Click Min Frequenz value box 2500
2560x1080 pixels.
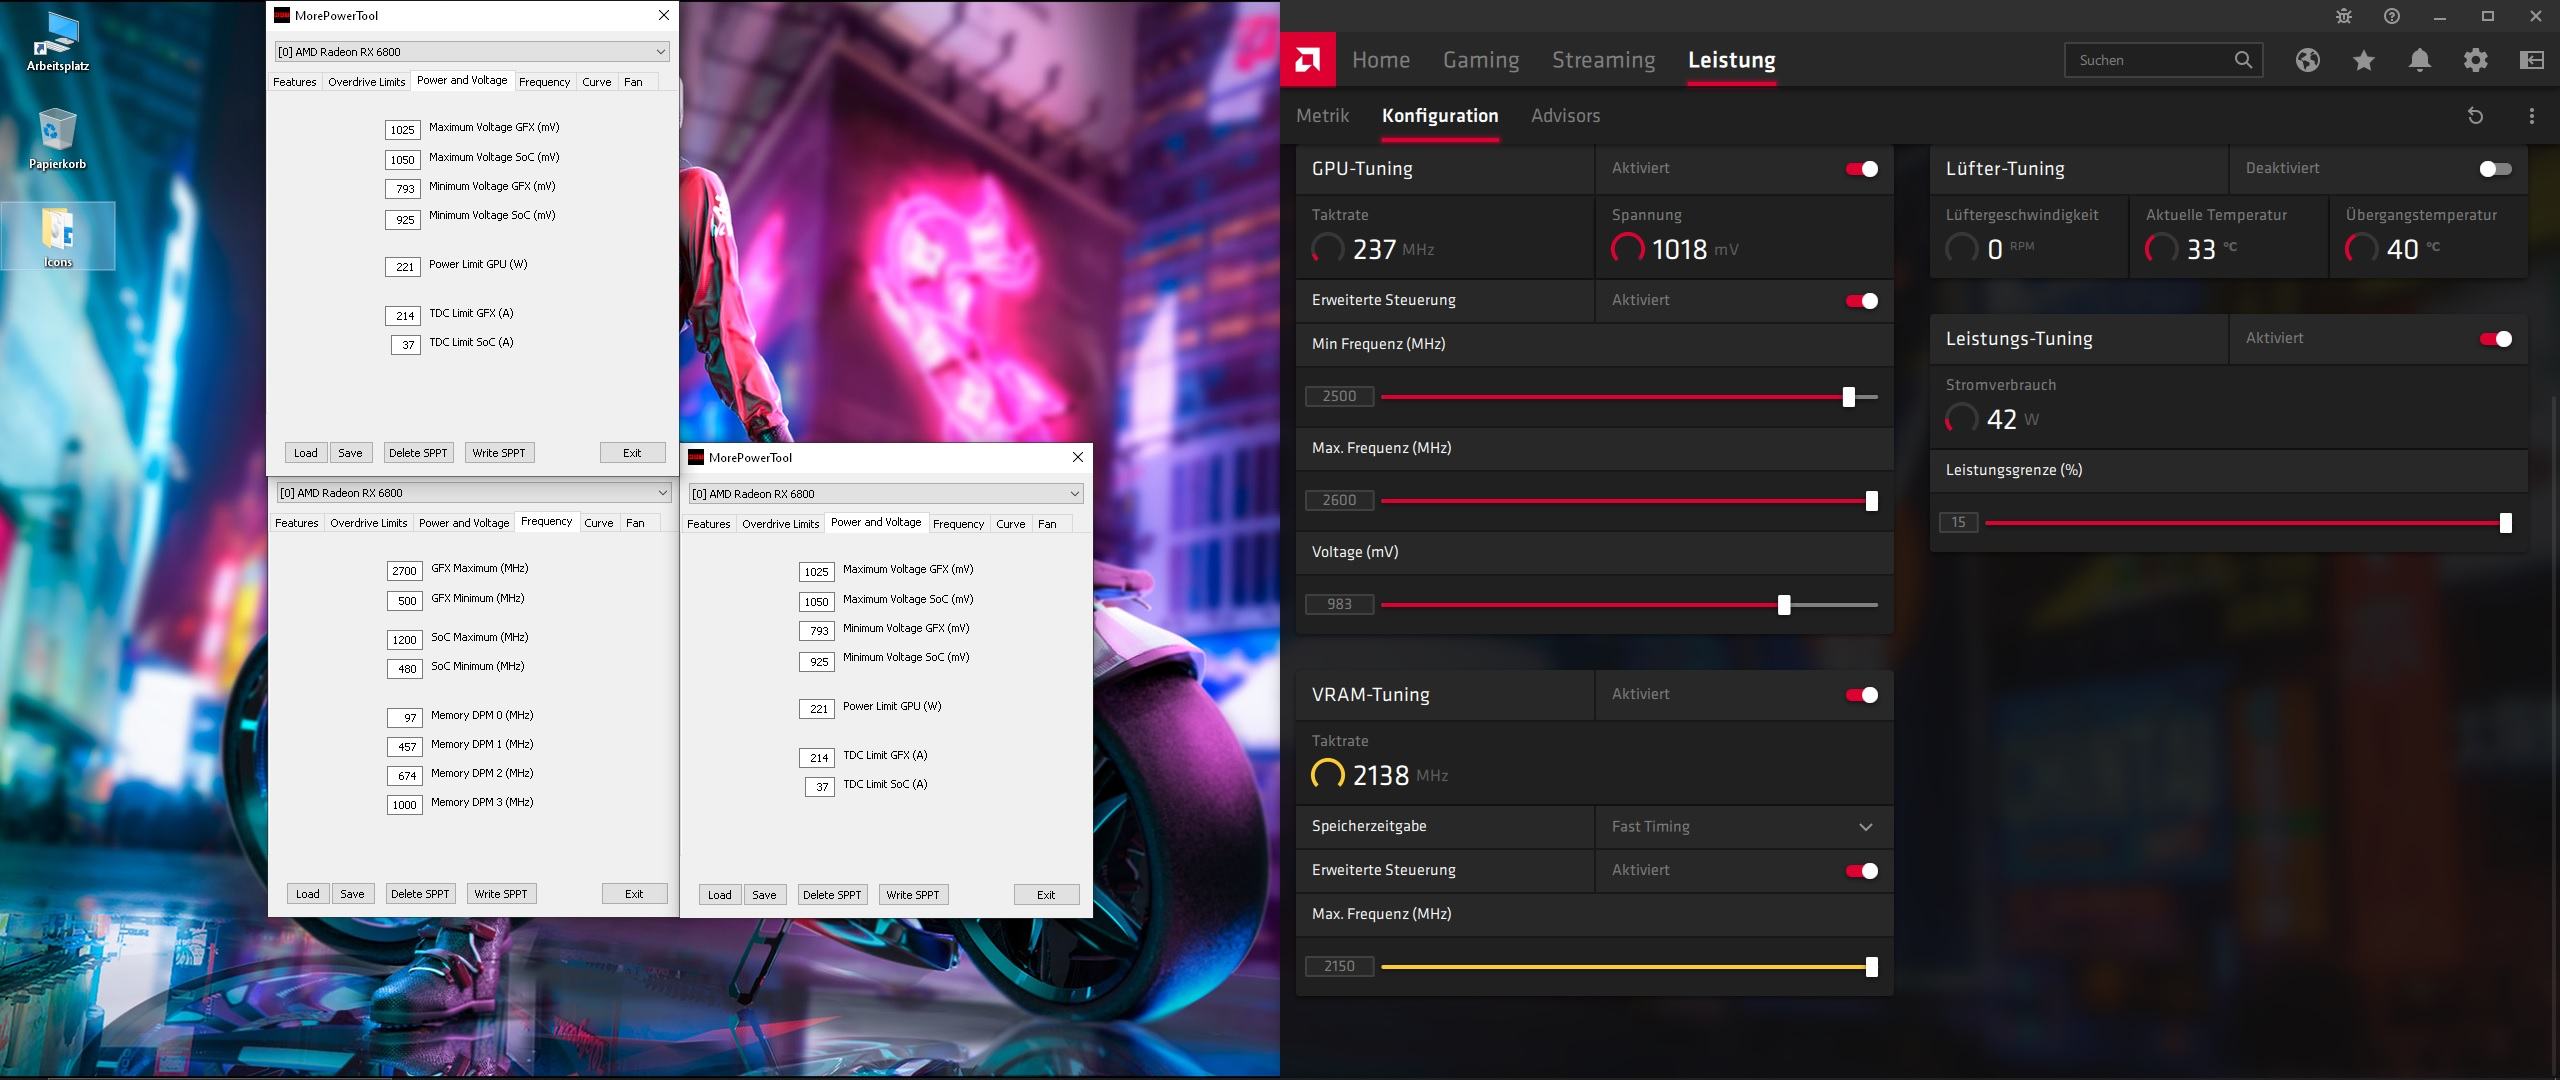click(x=1340, y=396)
